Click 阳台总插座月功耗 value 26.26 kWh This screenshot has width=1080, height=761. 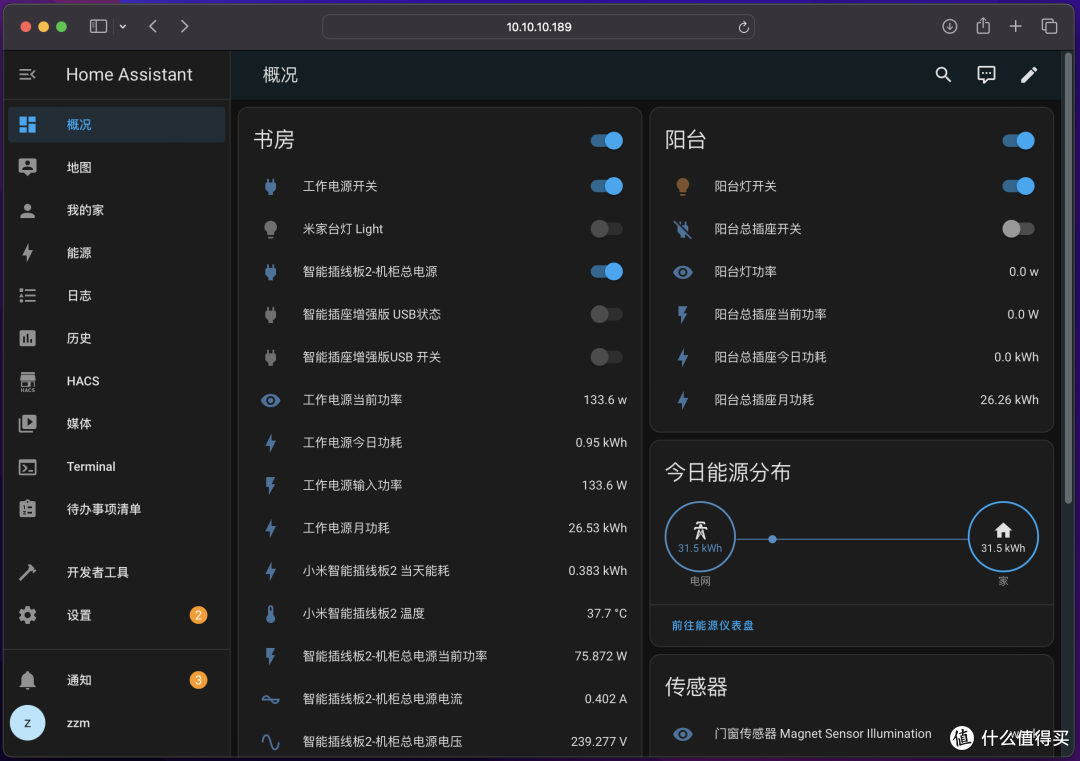(x=1009, y=400)
